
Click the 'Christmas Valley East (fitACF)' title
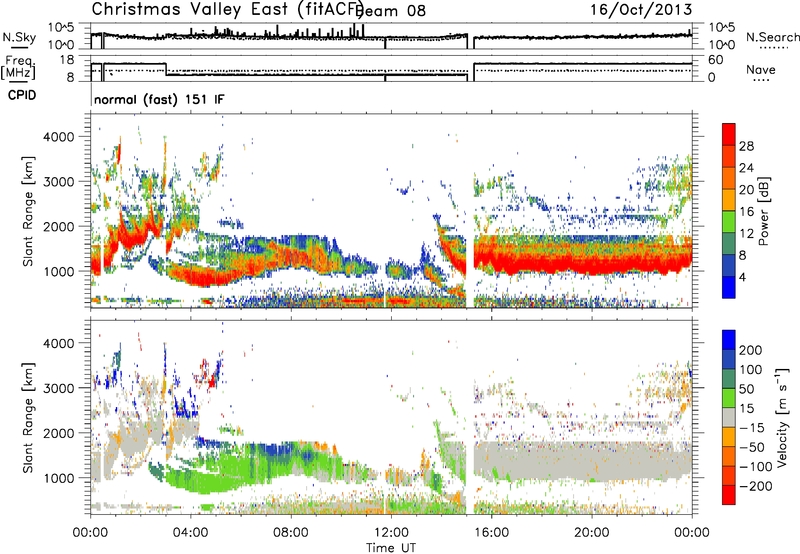pos(227,10)
